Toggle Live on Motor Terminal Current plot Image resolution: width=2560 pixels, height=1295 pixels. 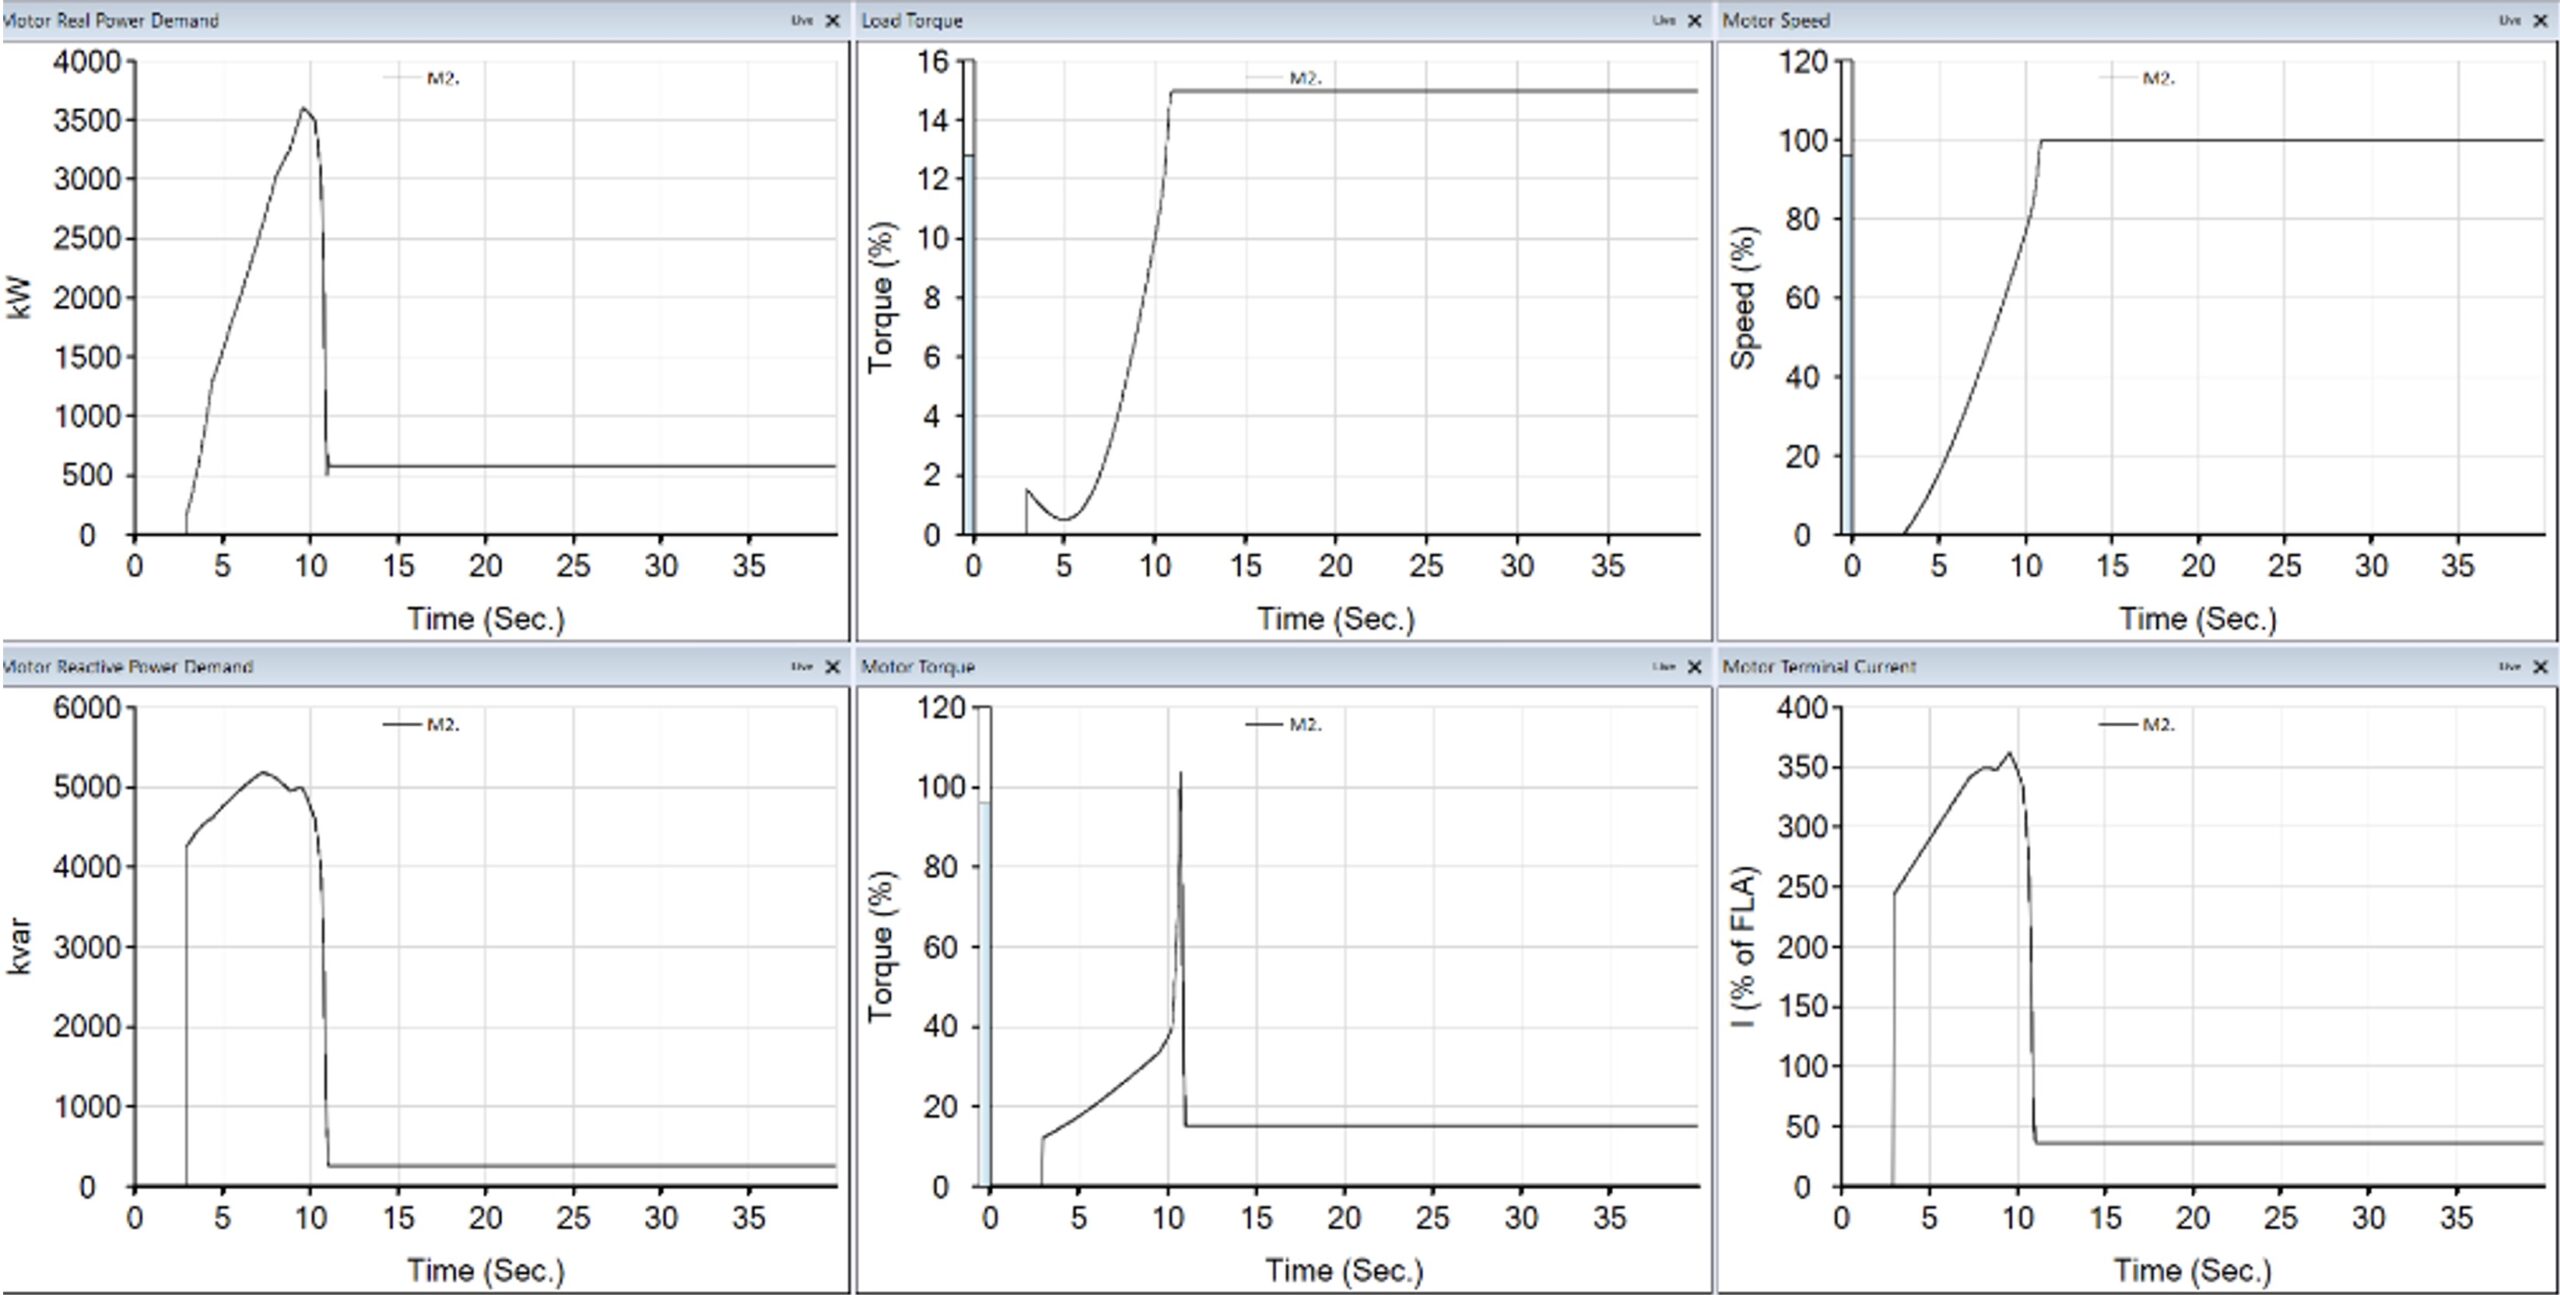2509,666
